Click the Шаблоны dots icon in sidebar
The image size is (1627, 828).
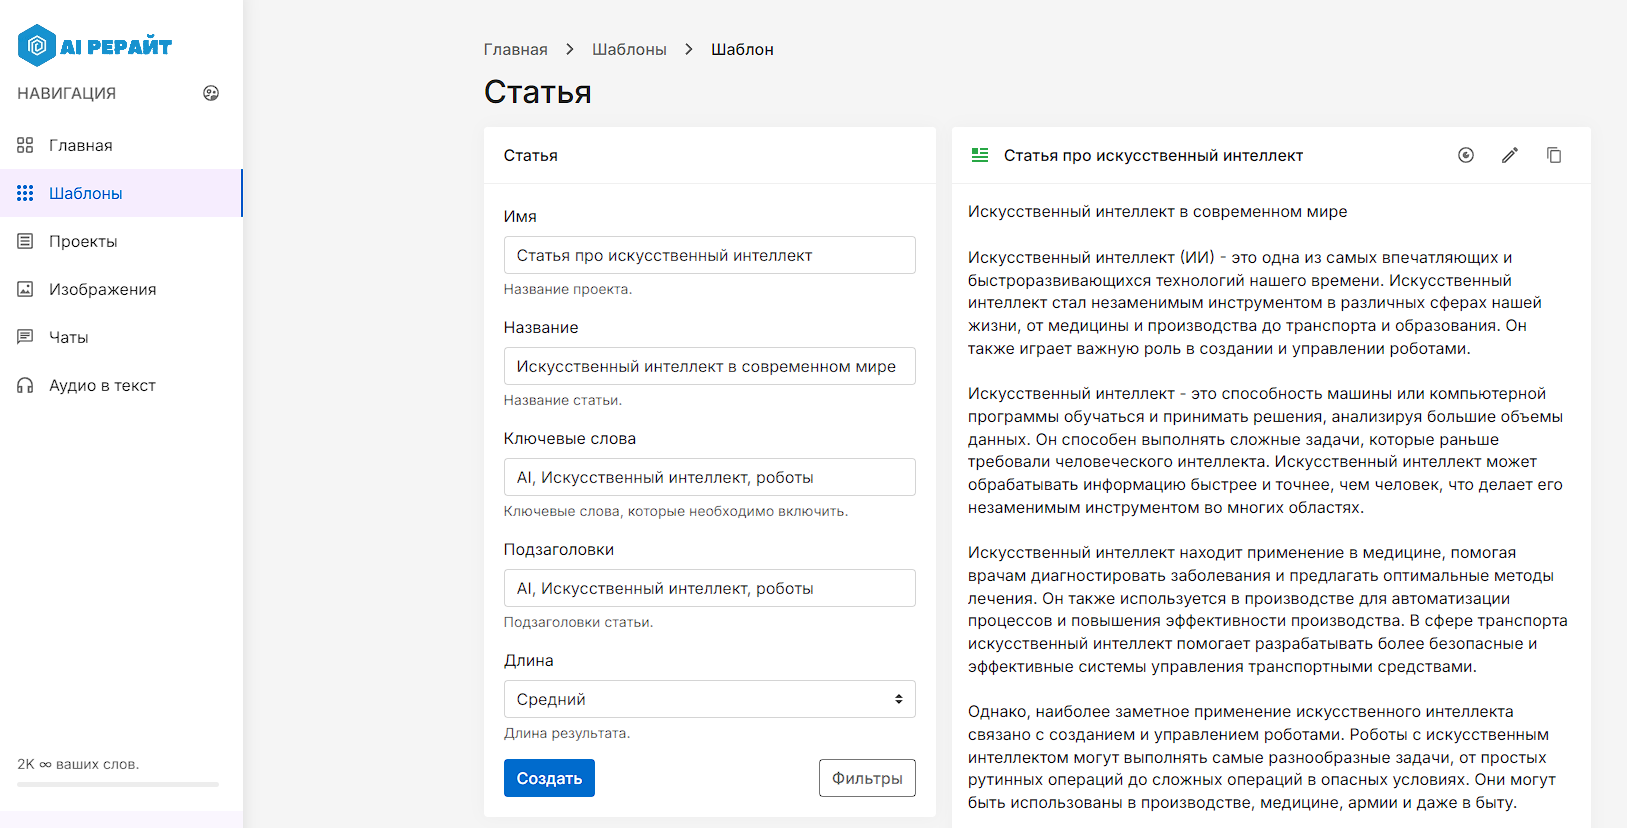click(25, 193)
